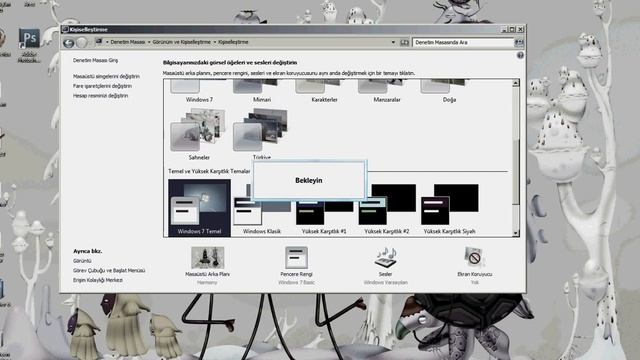Click the theme list scroll down arrow
The width and height of the screenshot is (640, 360).
click(516, 233)
